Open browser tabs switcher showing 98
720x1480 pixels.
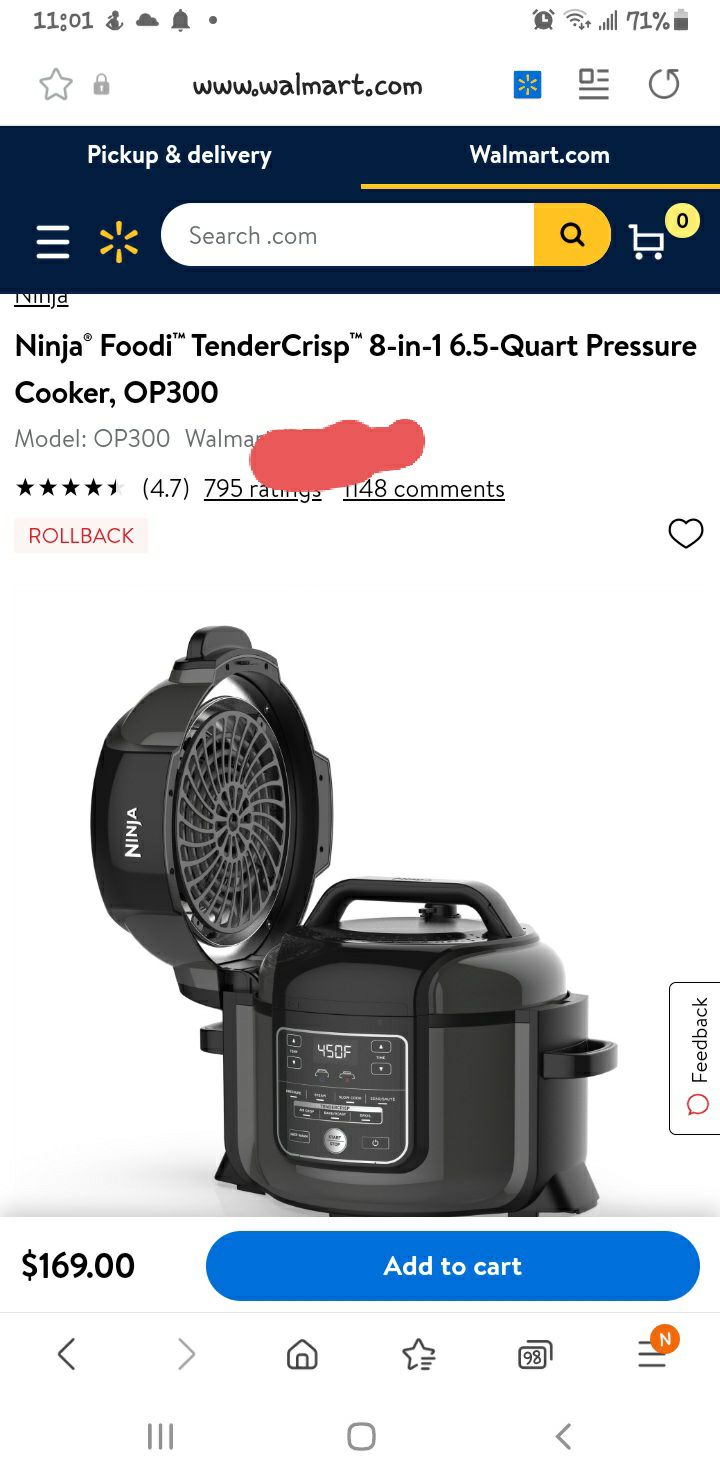pyautogui.click(x=535, y=1355)
